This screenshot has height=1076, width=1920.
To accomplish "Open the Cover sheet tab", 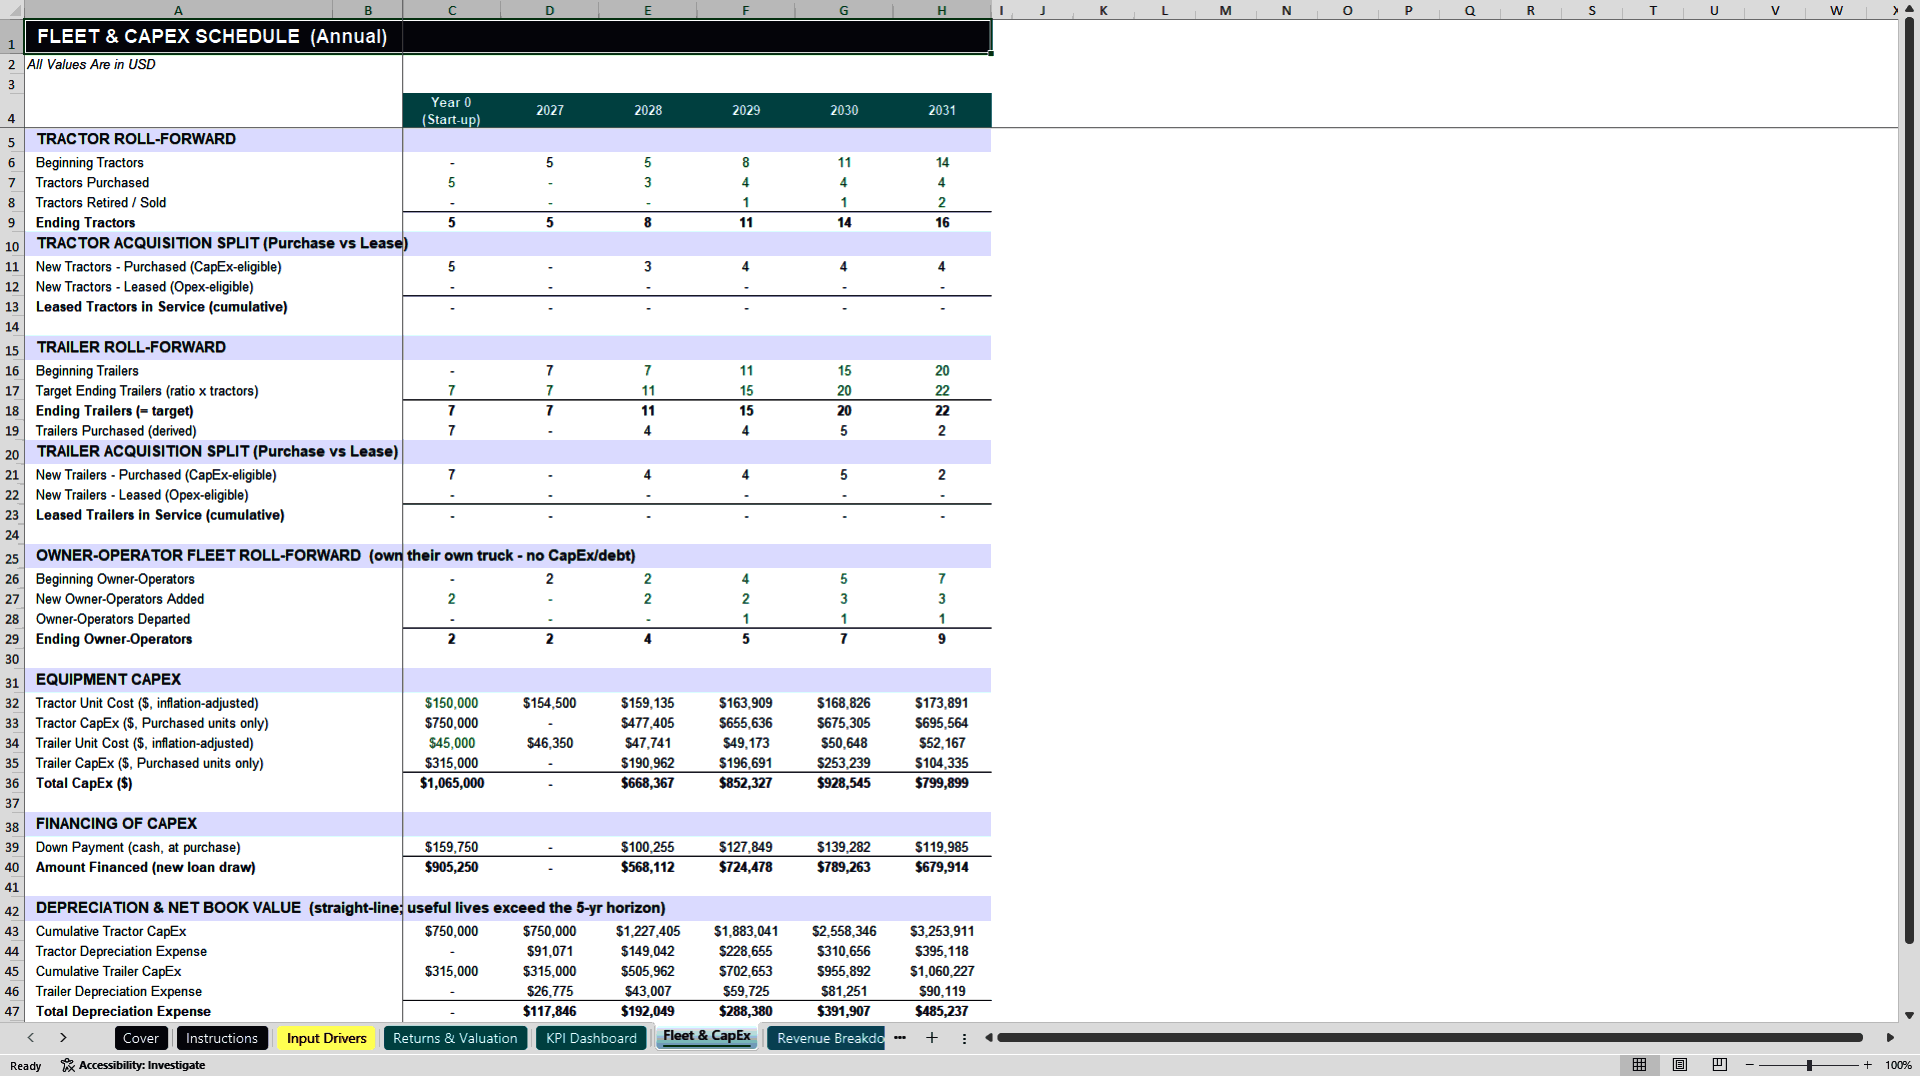I will [x=141, y=1038].
